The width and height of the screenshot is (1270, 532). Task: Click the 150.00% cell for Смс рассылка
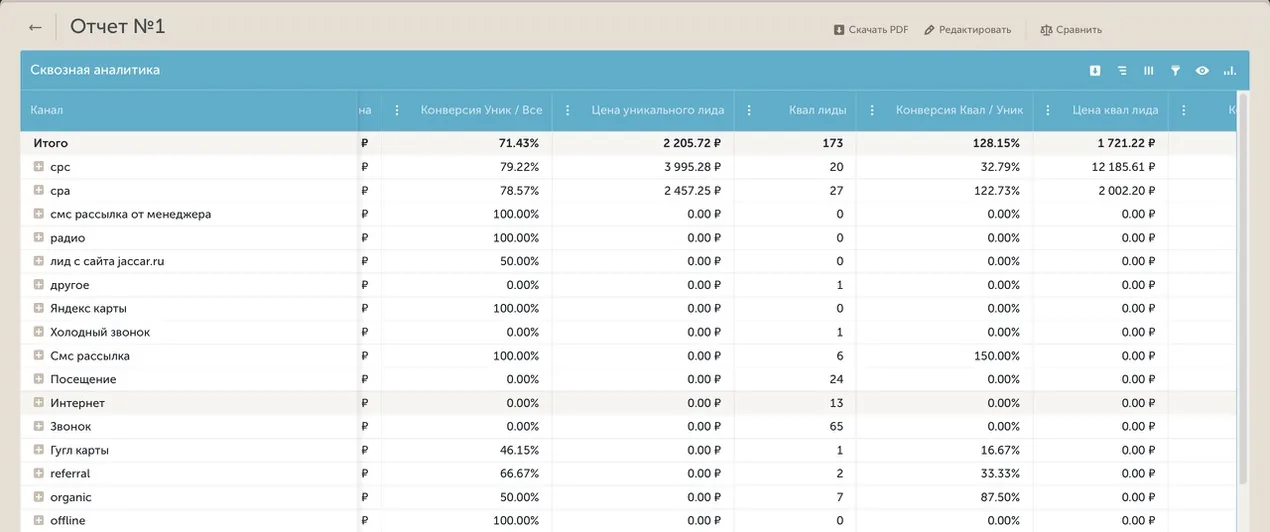999,356
